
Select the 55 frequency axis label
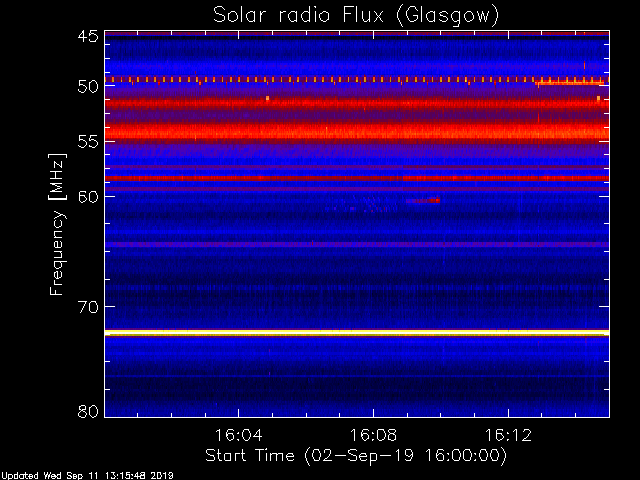(88, 142)
